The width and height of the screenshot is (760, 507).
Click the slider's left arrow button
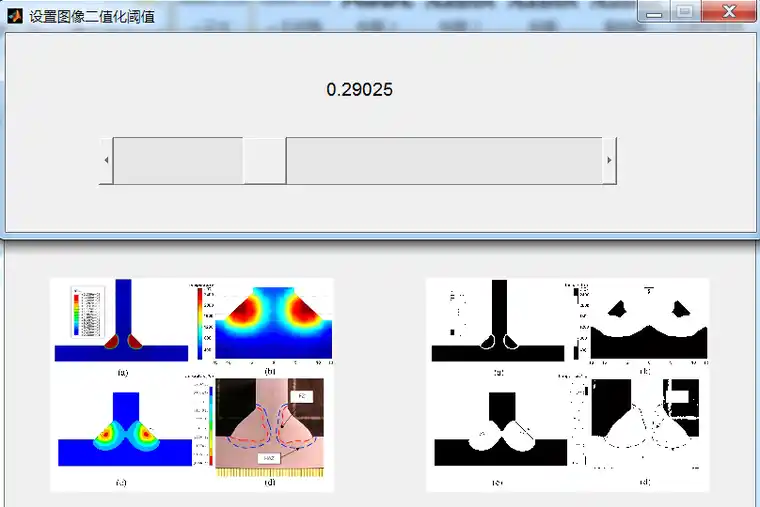pyautogui.click(x=106, y=160)
